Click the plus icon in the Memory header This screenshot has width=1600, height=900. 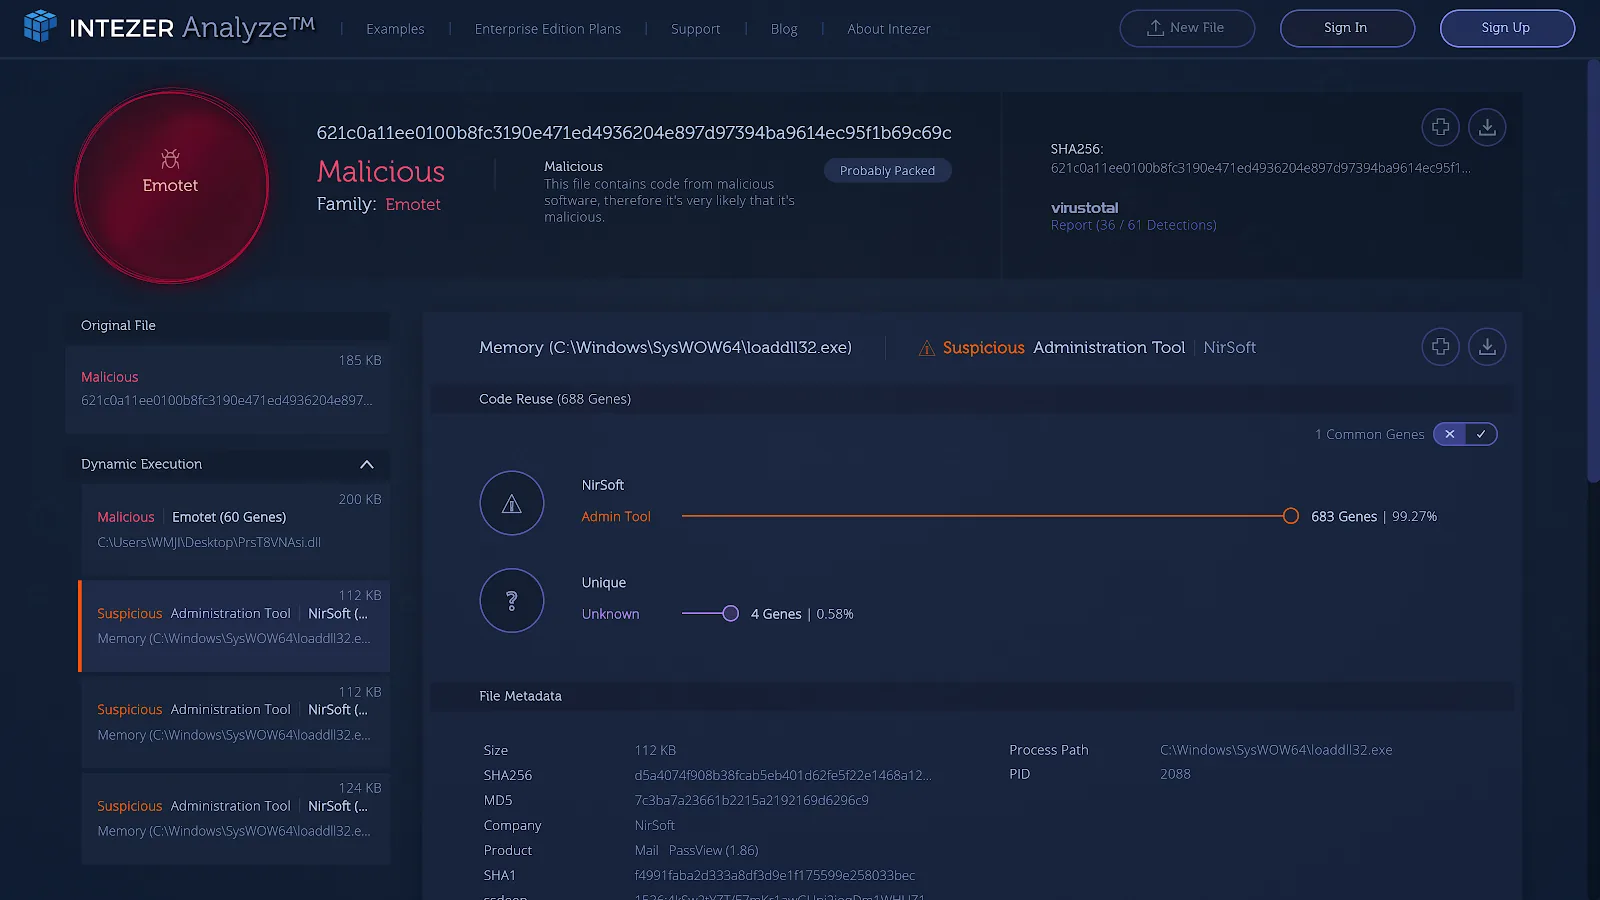1440,347
